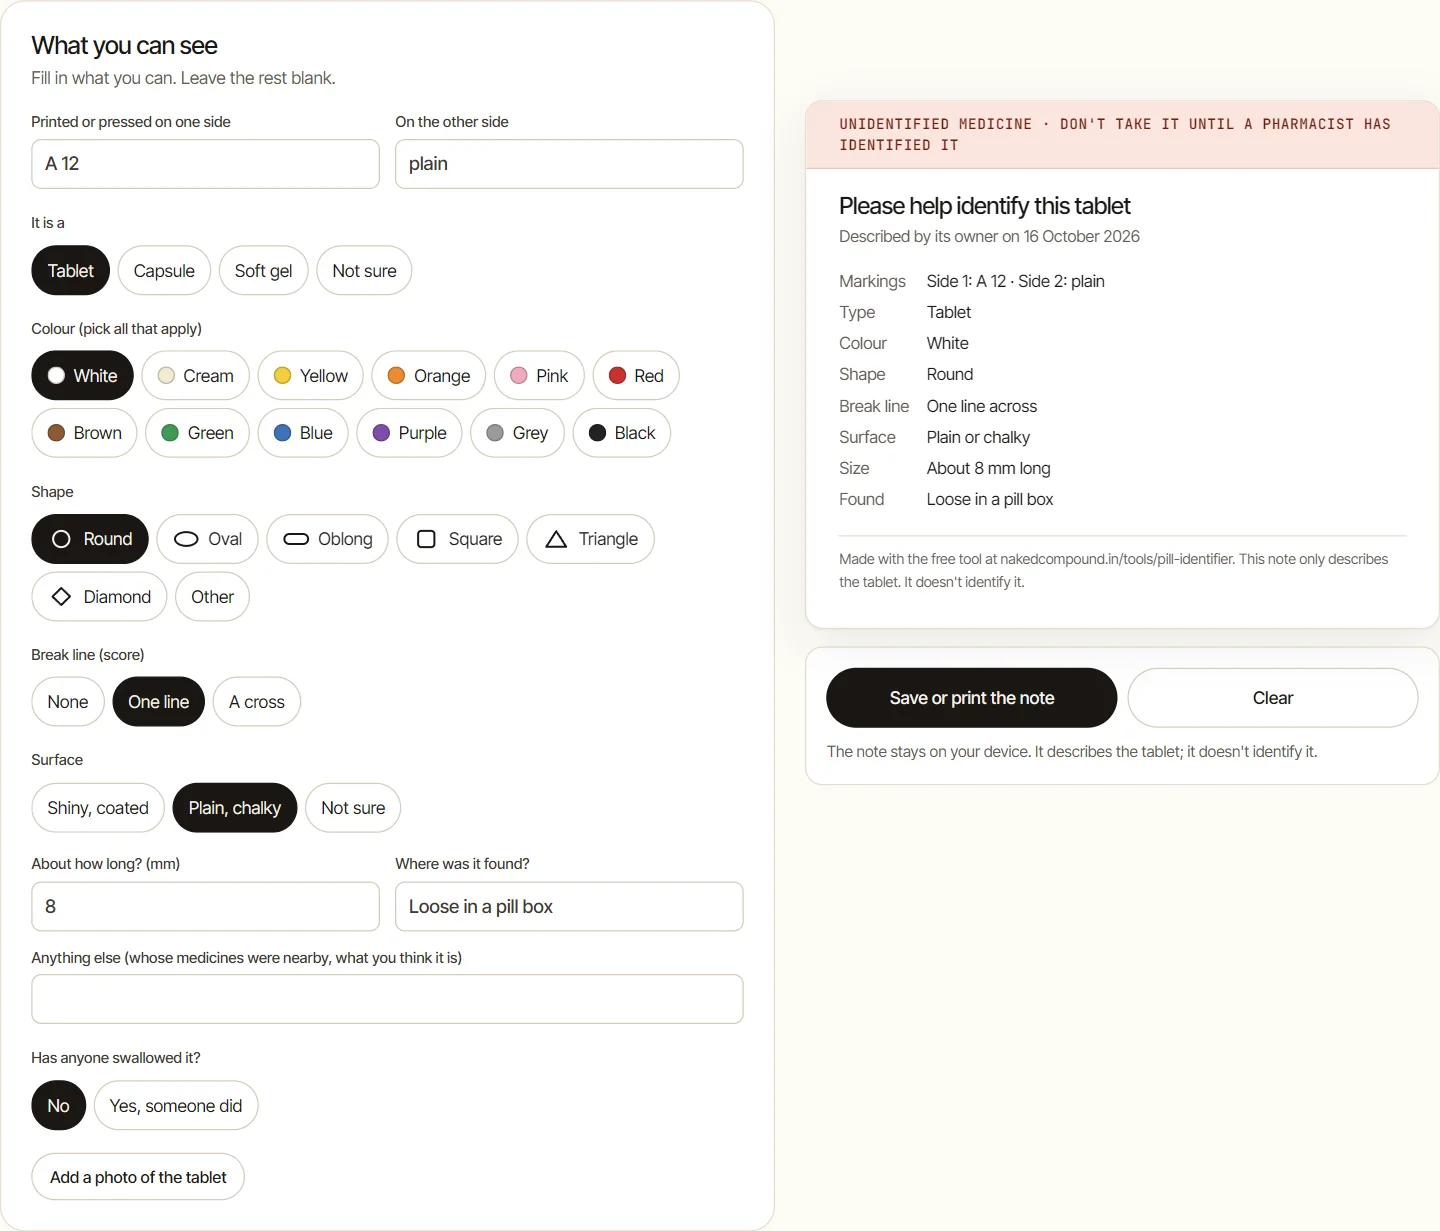Click the 'Anything else' text field

coord(387,999)
